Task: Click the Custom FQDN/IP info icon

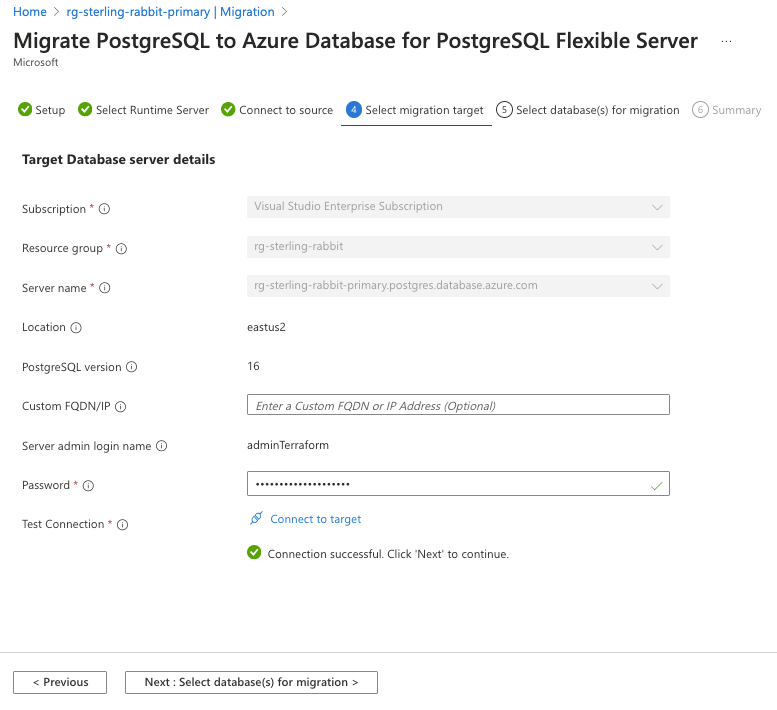Action: tap(121, 407)
